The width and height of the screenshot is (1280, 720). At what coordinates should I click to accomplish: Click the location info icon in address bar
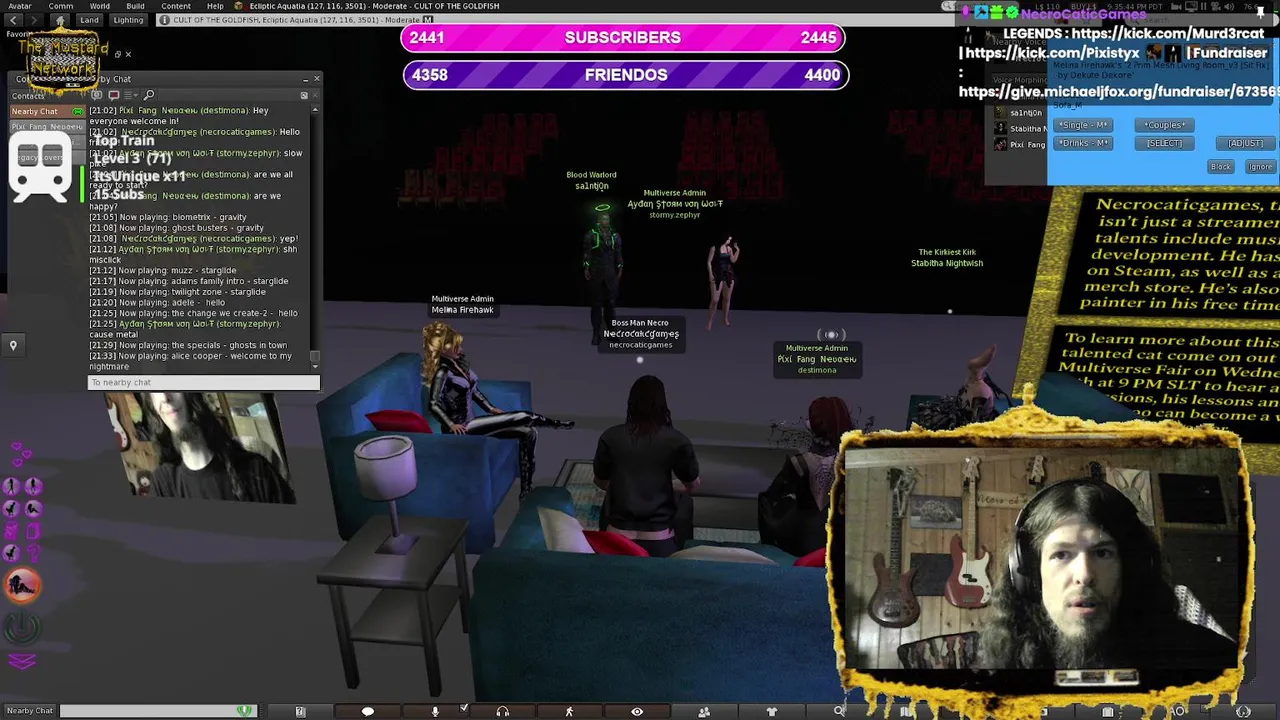tap(165, 20)
